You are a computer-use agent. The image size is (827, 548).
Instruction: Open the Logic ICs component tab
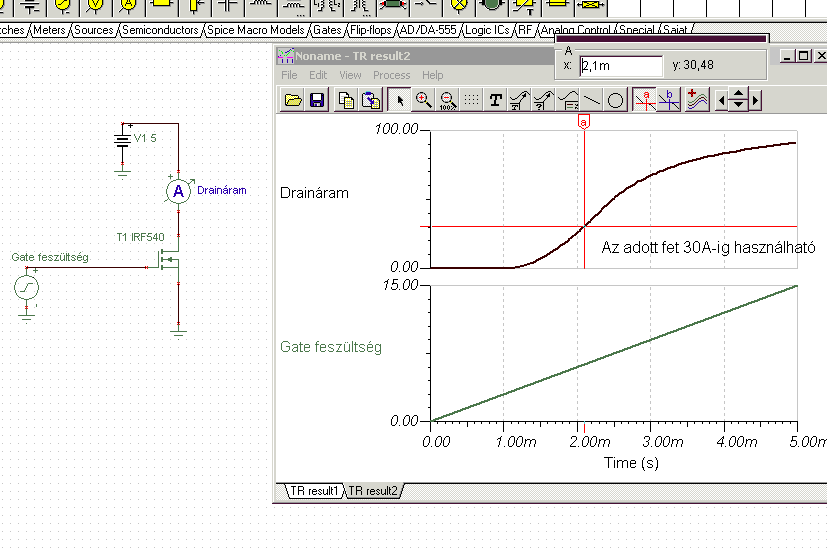tap(487, 30)
